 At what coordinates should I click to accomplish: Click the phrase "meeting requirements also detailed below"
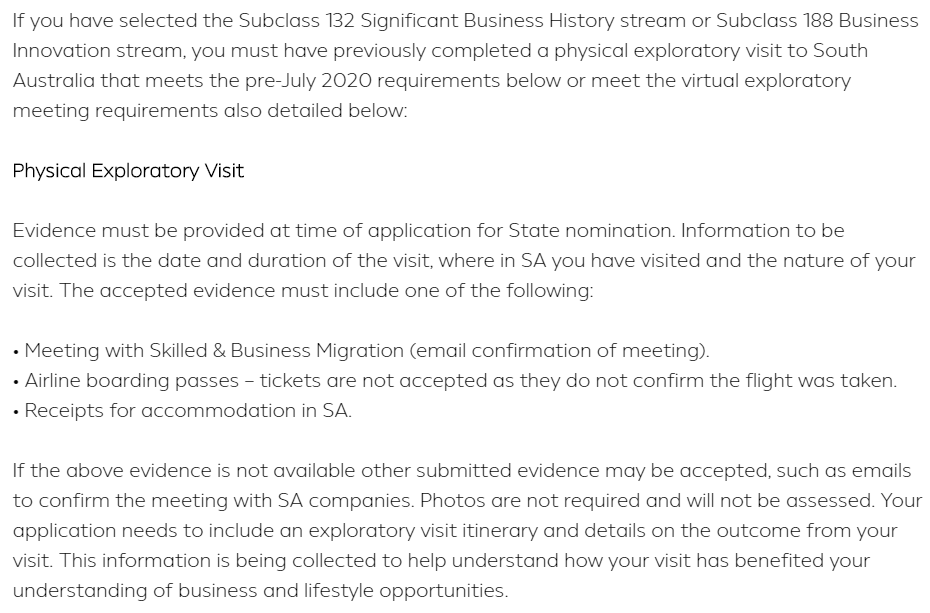[x=210, y=111]
